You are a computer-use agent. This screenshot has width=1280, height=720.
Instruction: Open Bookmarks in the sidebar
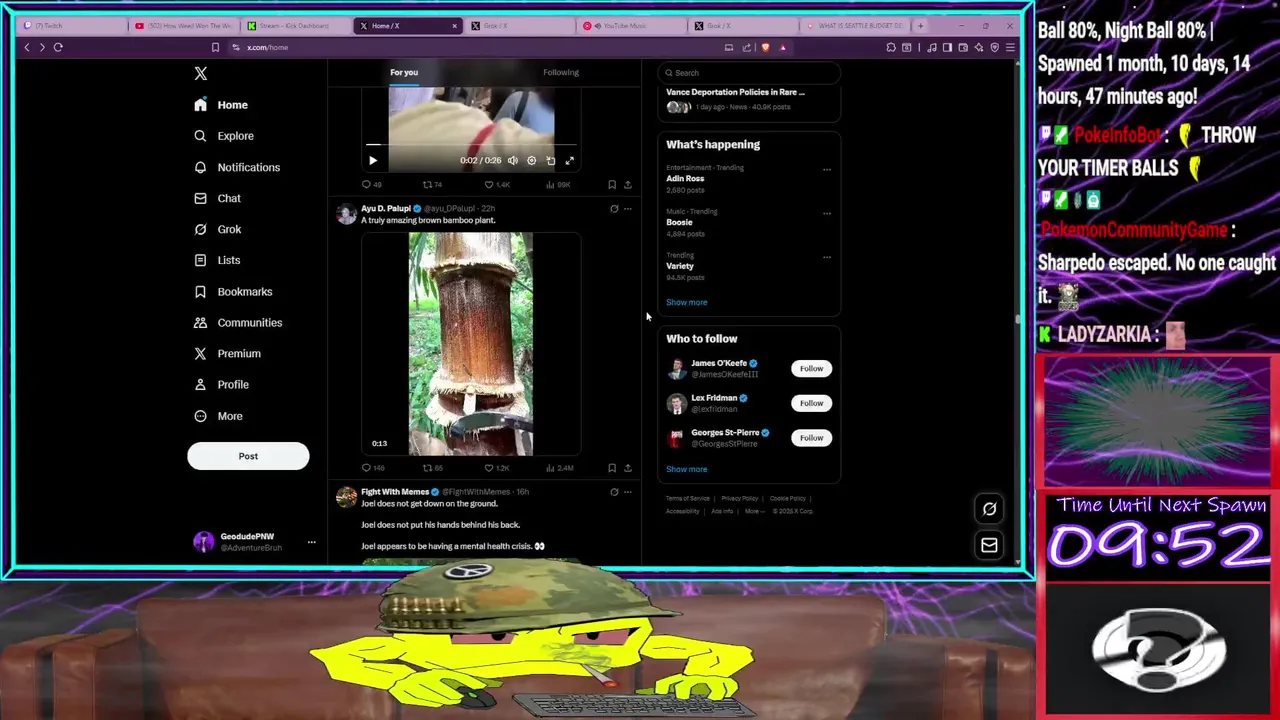tap(234, 291)
